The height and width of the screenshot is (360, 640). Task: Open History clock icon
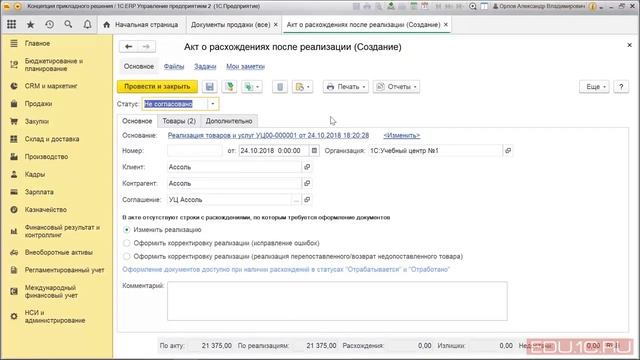pos(49,24)
